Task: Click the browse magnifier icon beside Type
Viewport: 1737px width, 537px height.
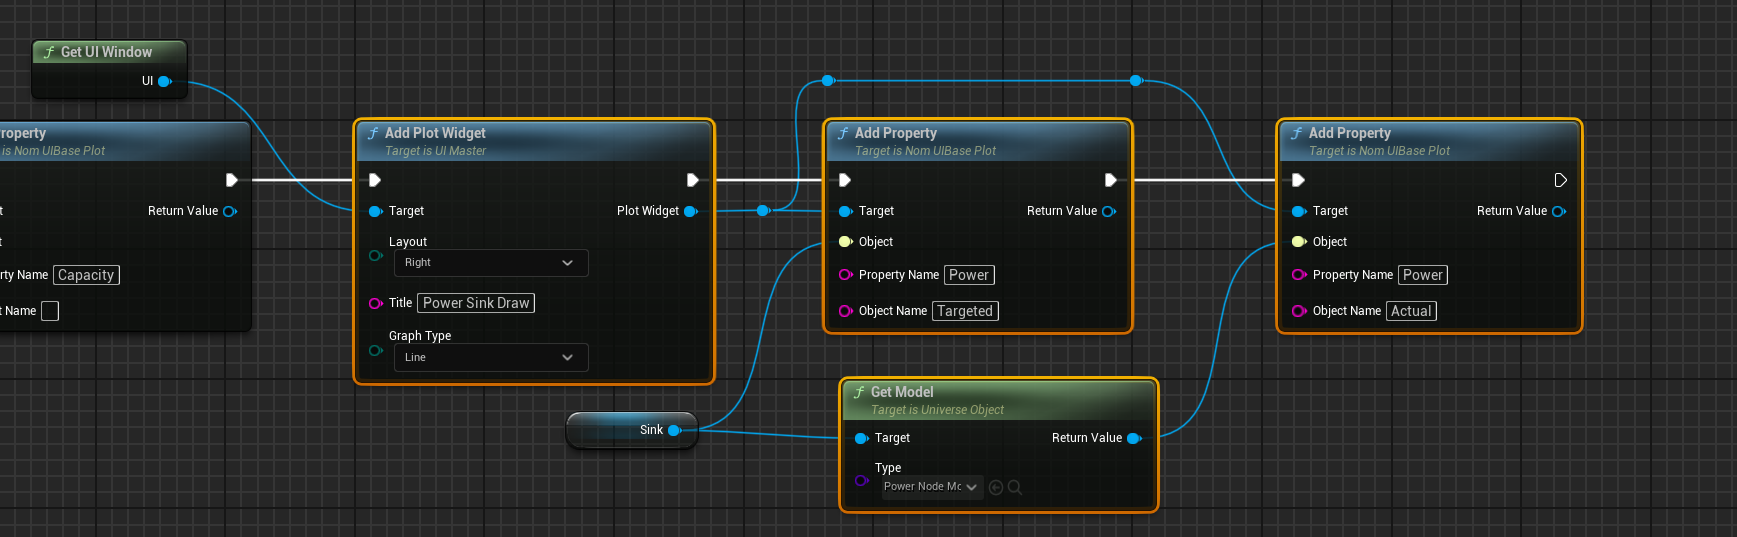Action: [1015, 487]
